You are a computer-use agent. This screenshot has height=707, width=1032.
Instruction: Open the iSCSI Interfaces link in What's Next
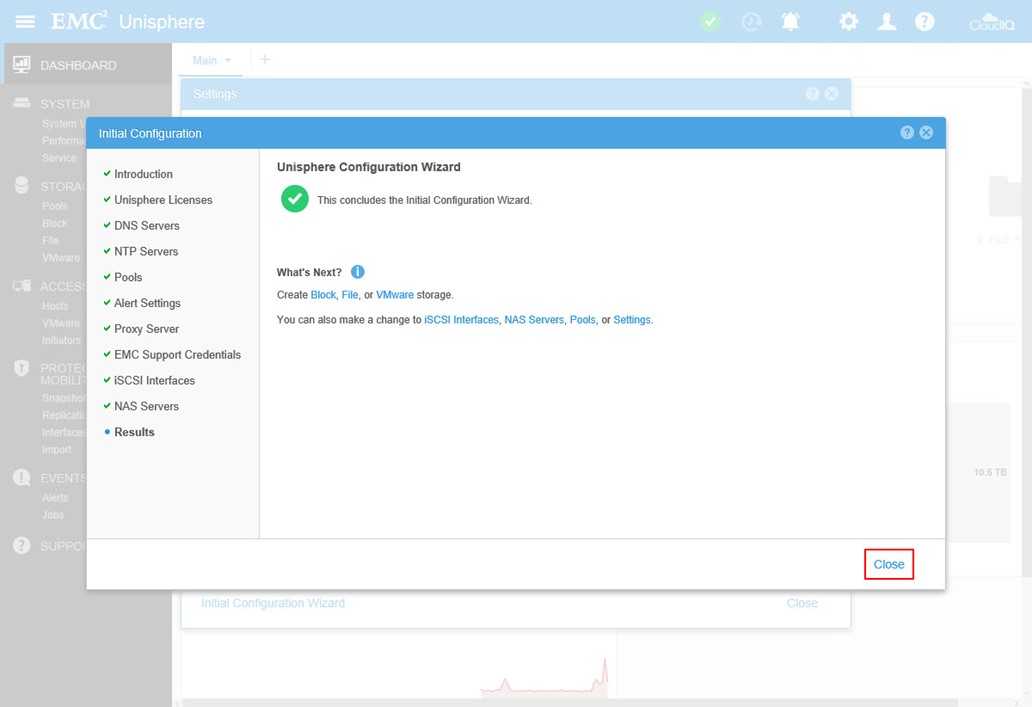461,319
